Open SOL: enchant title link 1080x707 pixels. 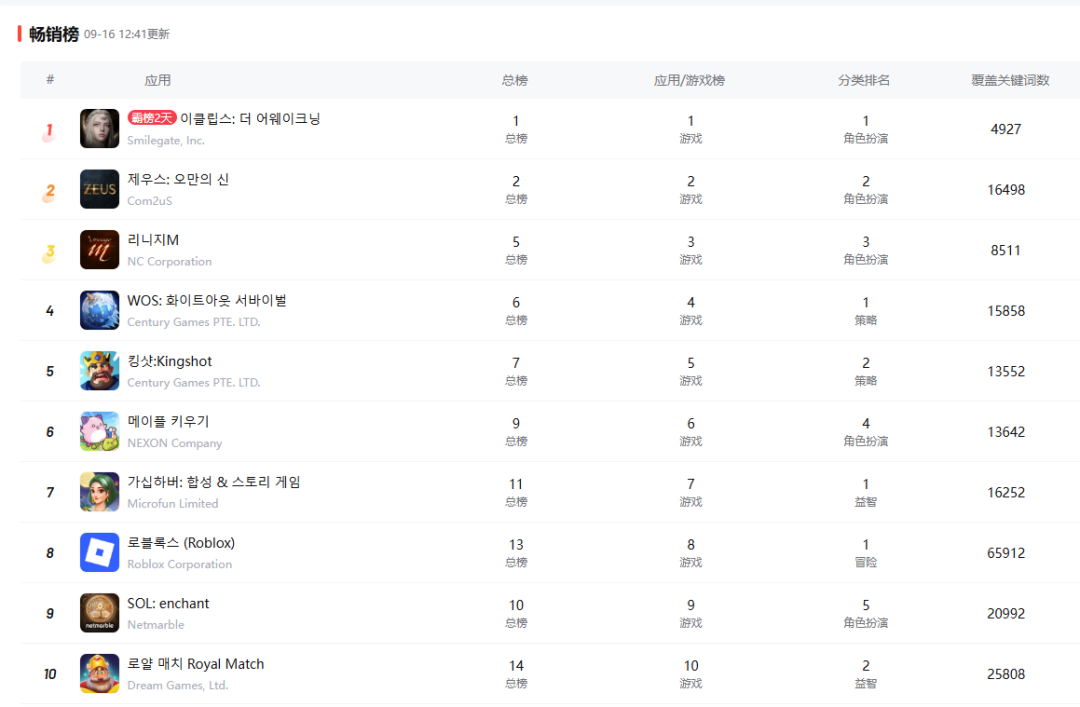[x=168, y=604]
